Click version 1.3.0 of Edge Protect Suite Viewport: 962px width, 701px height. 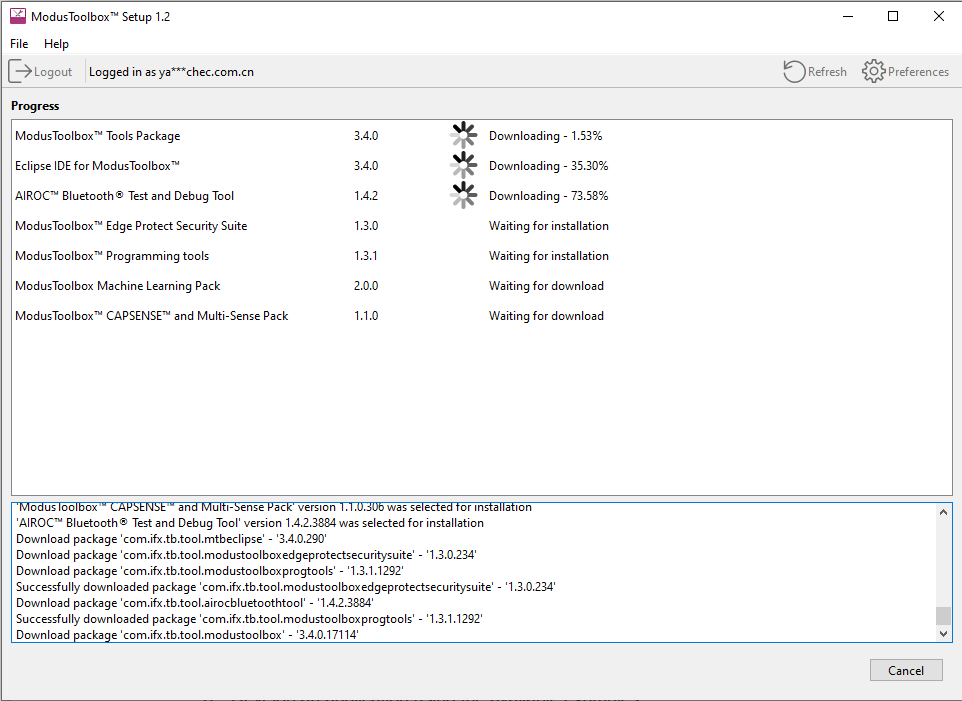366,226
